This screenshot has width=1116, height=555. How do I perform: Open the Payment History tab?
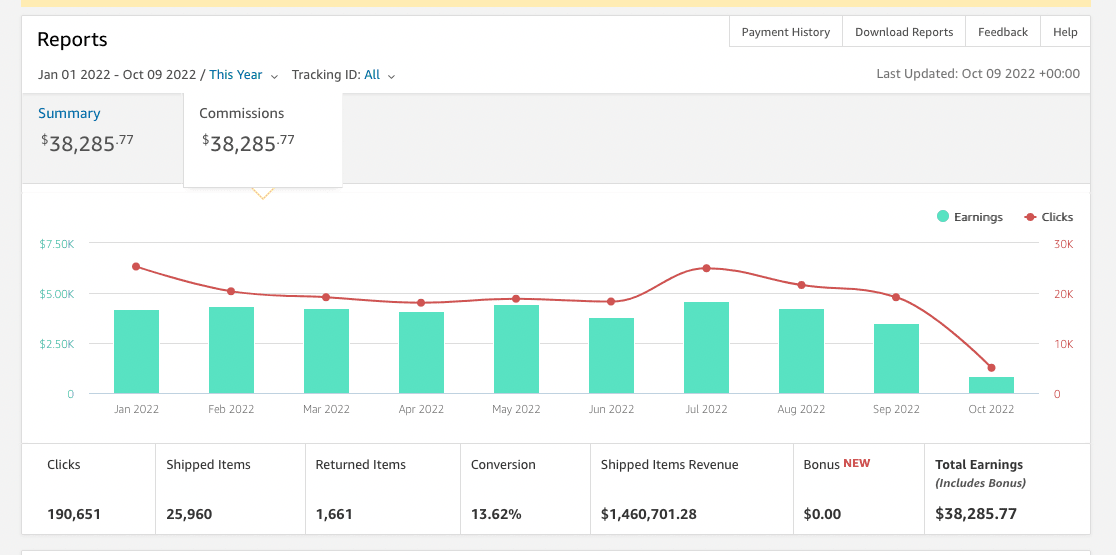(x=785, y=32)
